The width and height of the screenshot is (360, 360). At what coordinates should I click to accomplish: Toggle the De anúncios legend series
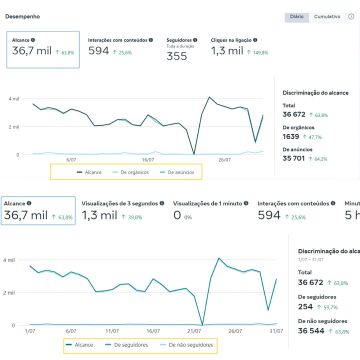tap(177, 172)
